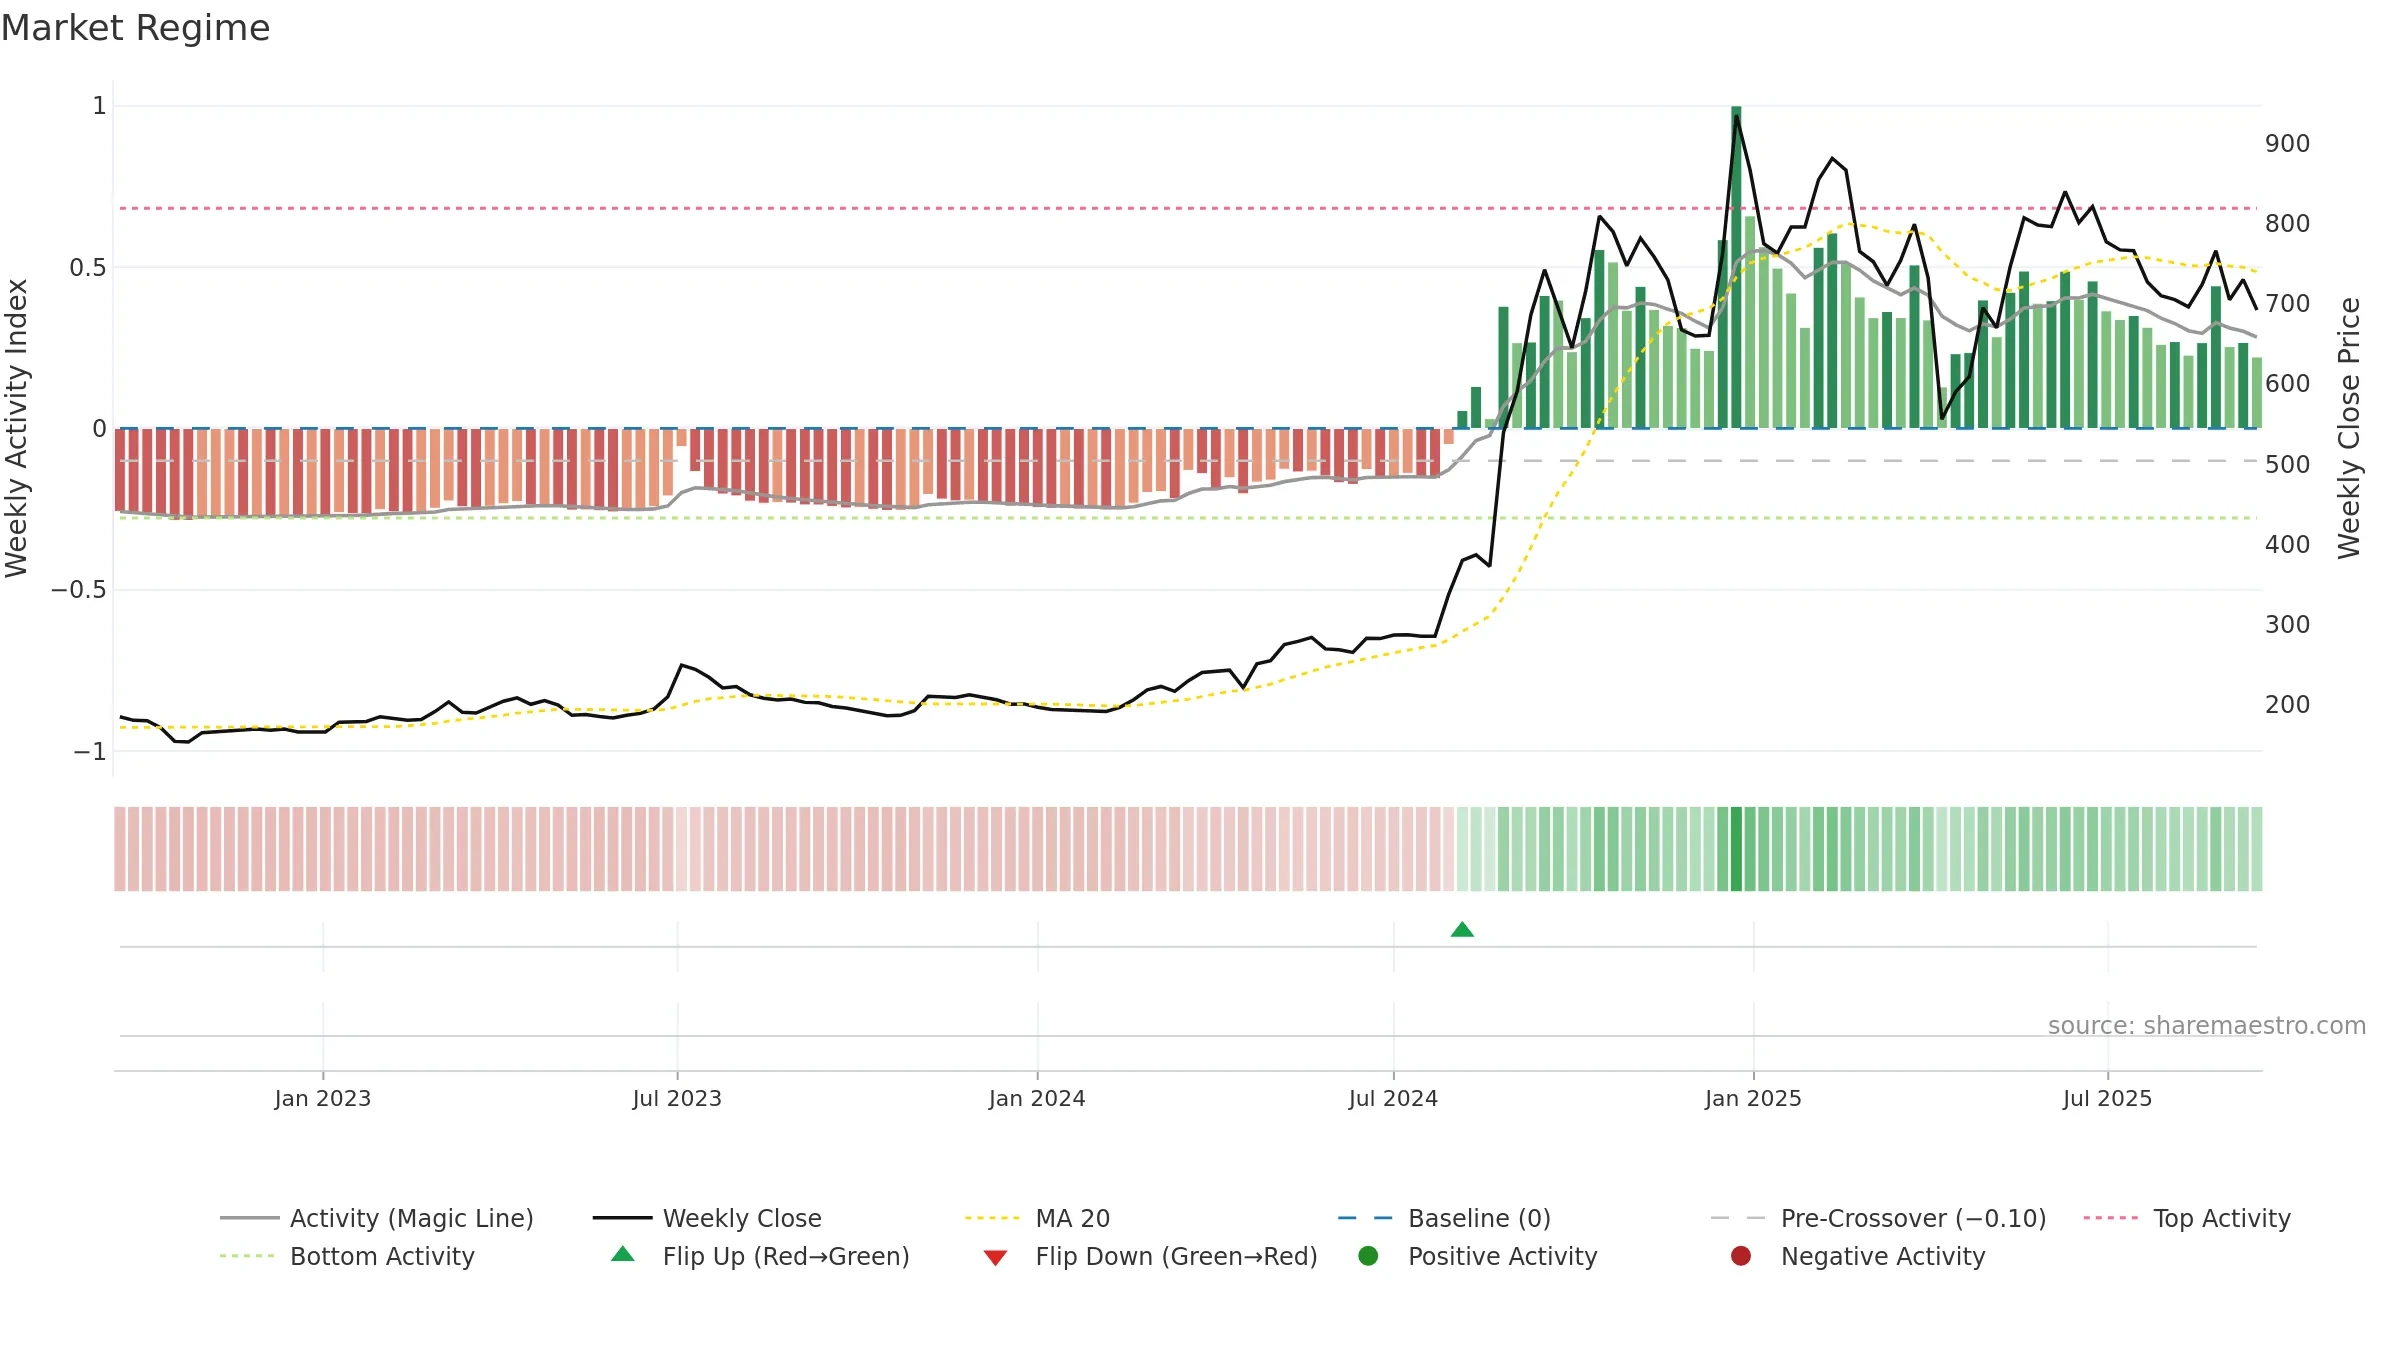
Task: Toggle Weekly Close legend entry
Action: tap(707, 1218)
